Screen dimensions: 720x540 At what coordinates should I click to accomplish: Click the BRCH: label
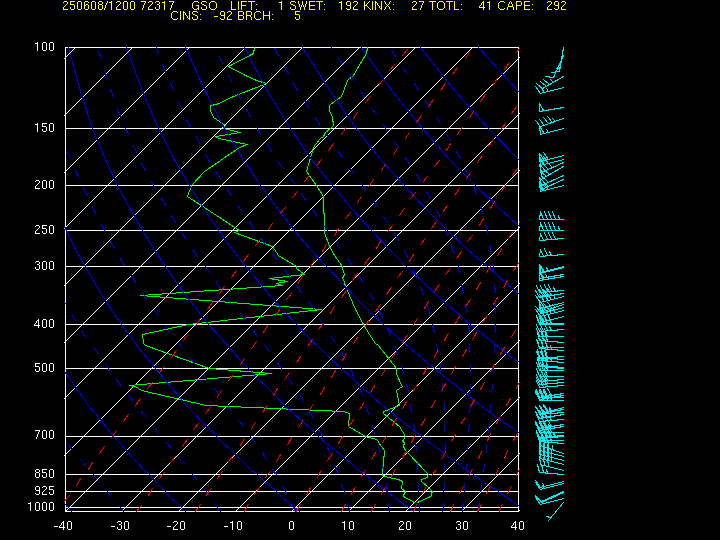coord(256,16)
